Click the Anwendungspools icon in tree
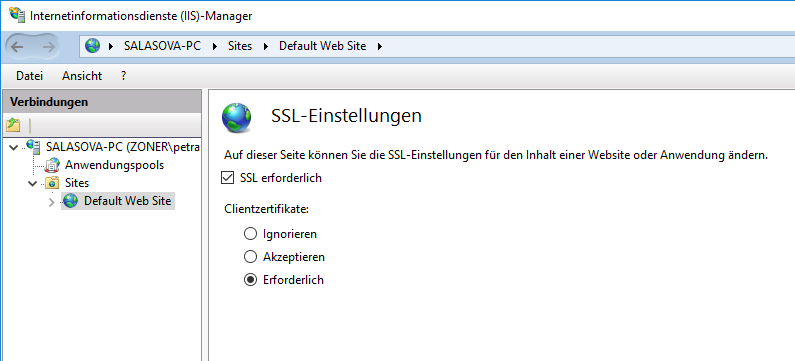The image size is (795, 361). coord(53,165)
